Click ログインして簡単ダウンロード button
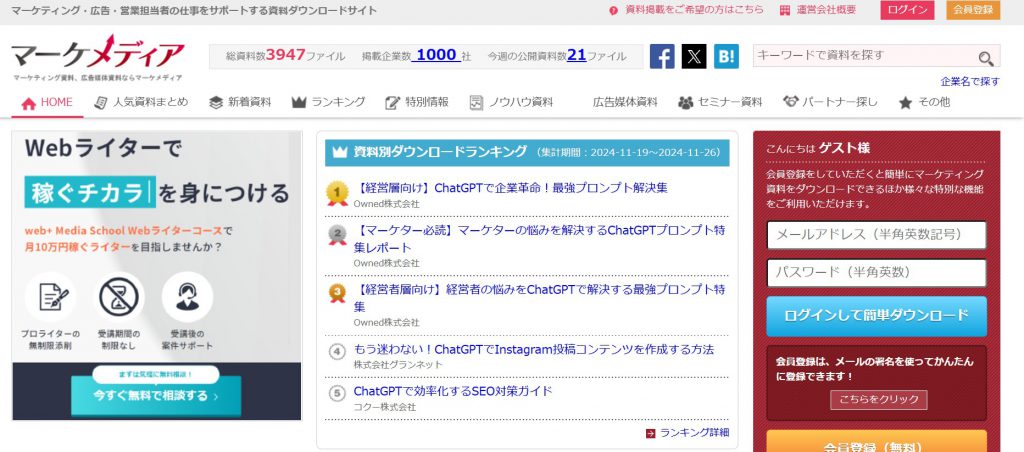The image size is (1024, 452). (x=876, y=316)
